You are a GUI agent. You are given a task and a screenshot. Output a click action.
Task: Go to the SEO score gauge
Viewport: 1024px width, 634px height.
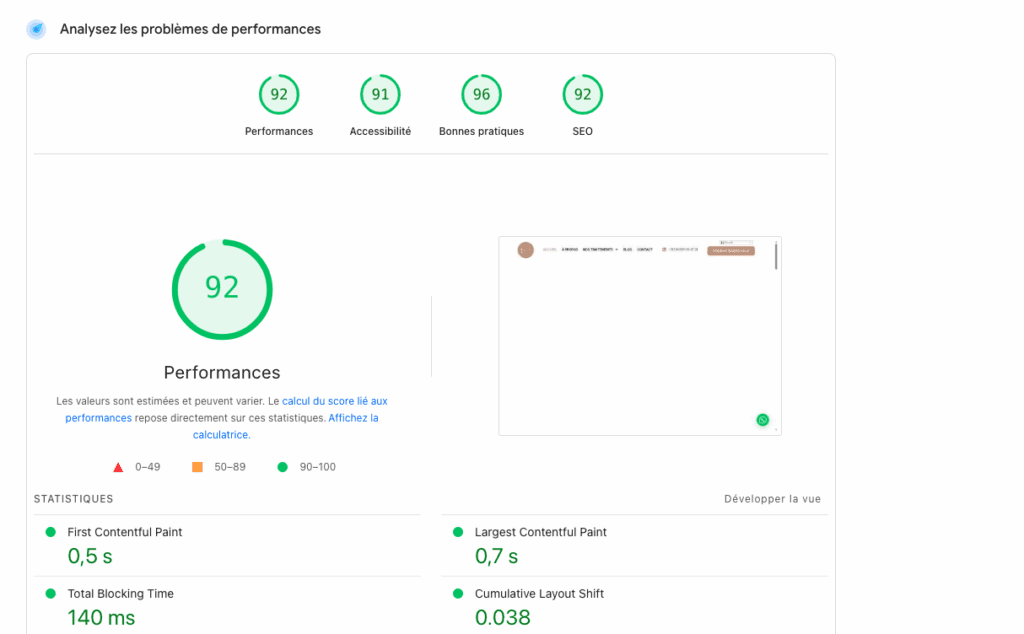coord(582,95)
